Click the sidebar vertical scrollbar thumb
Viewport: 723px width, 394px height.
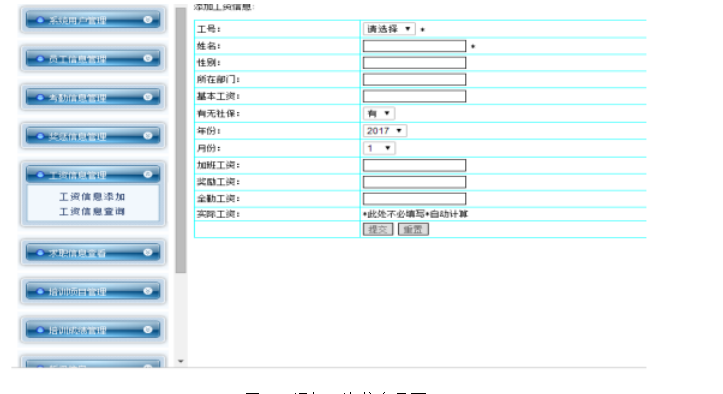(x=181, y=140)
